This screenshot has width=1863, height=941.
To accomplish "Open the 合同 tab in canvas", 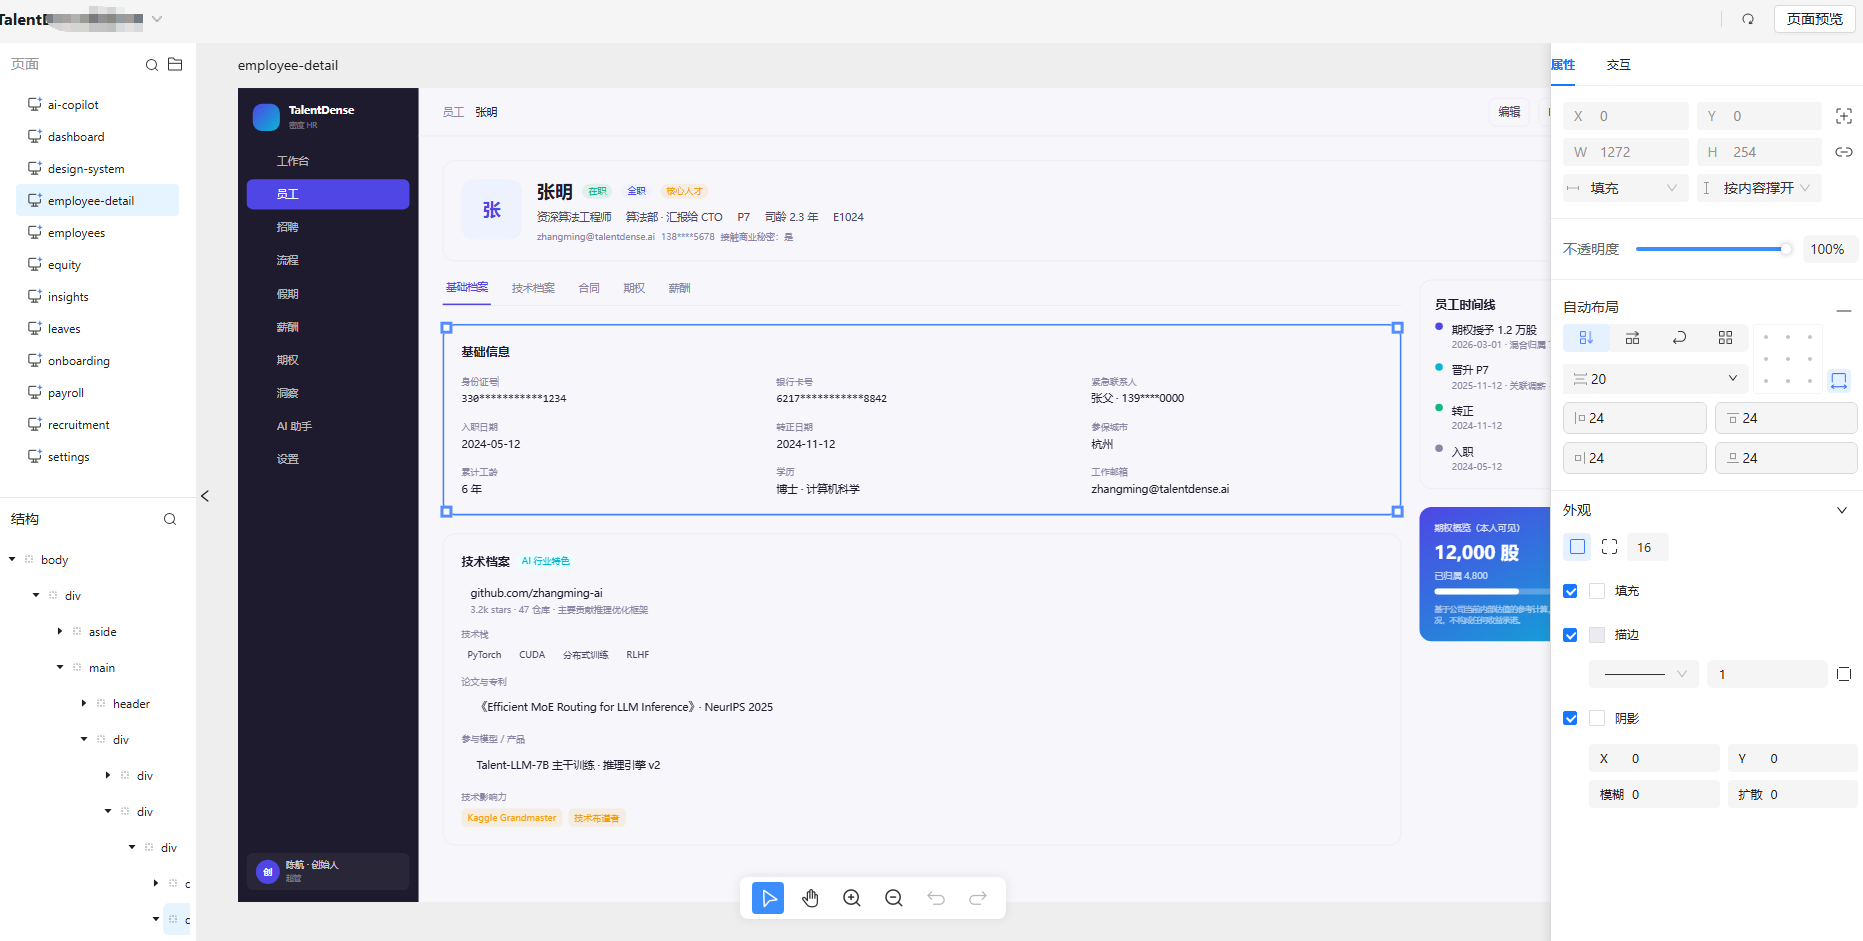I will click(x=589, y=288).
